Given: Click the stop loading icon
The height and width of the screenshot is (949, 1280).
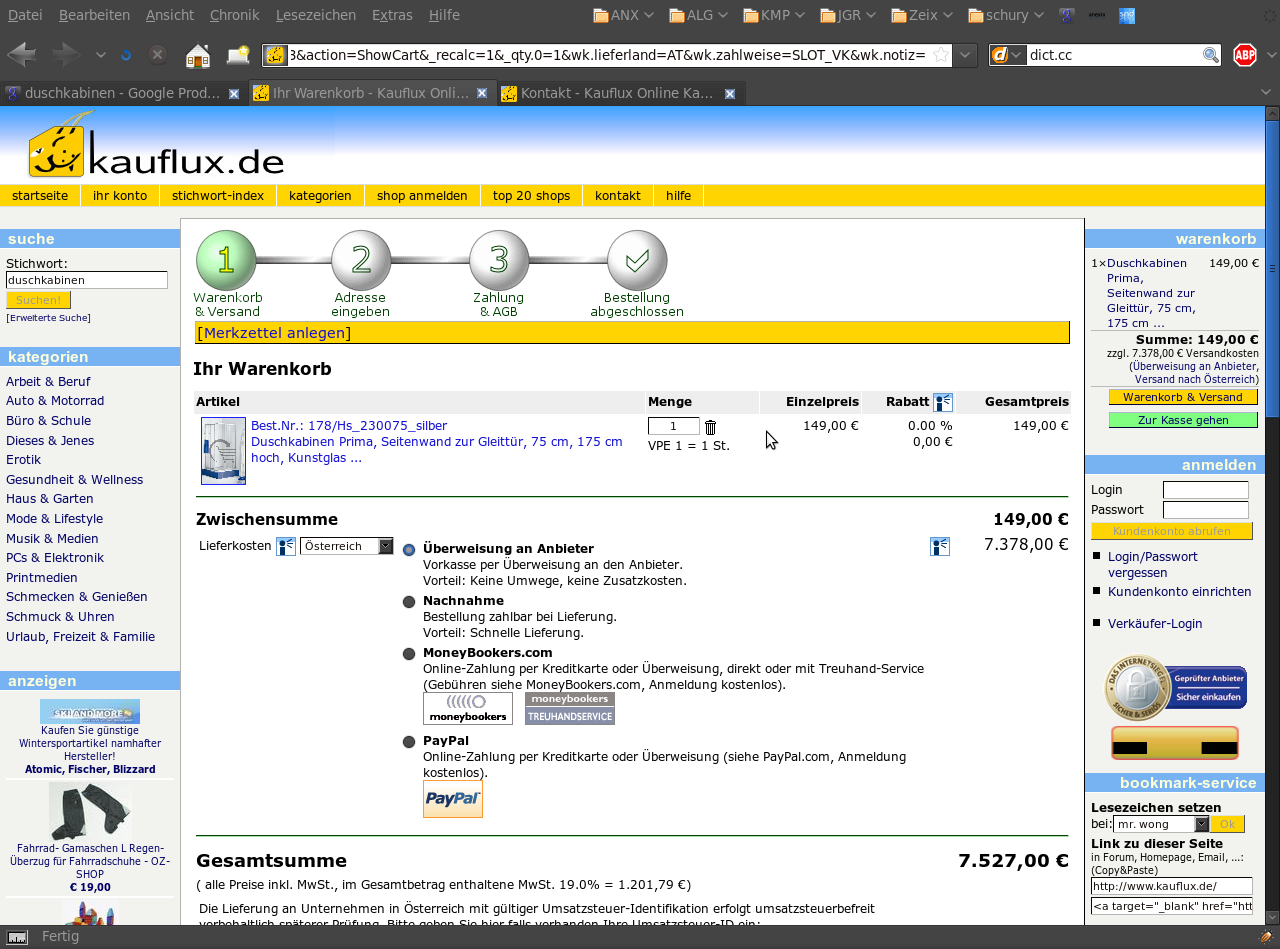Looking at the screenshot, I should tap(158, 55).
